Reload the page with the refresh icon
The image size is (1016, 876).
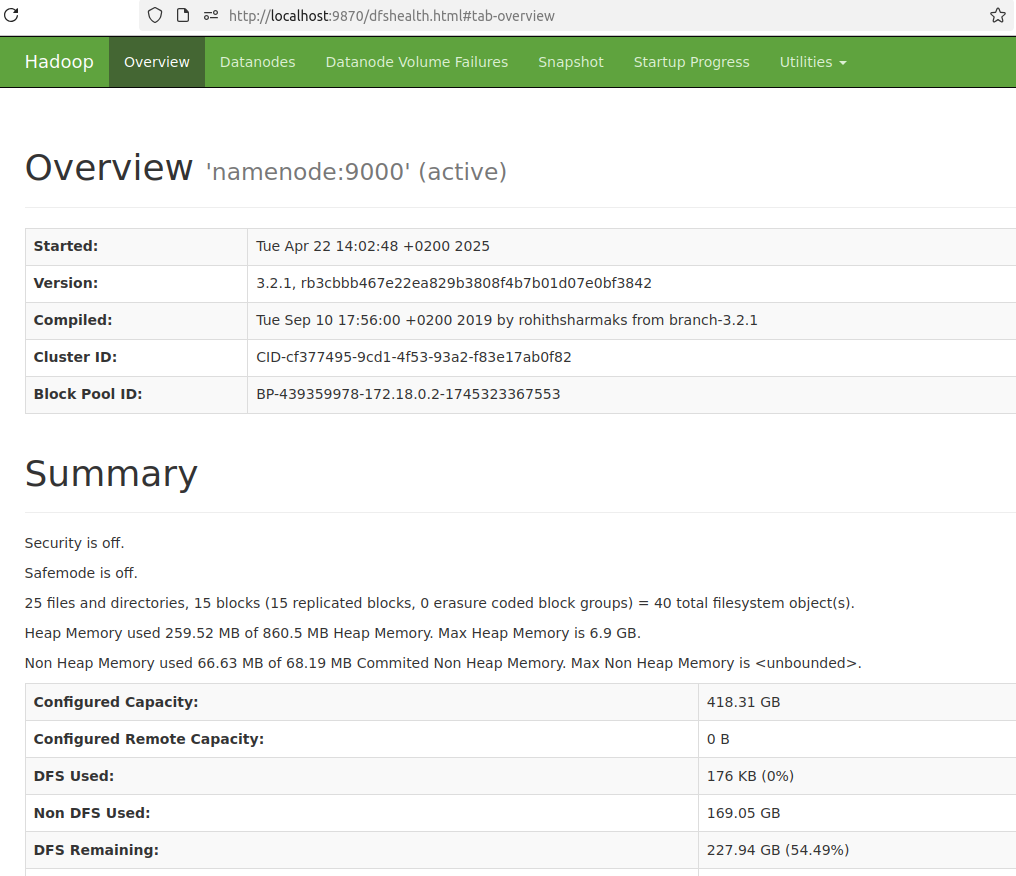[x=11, y=15]
